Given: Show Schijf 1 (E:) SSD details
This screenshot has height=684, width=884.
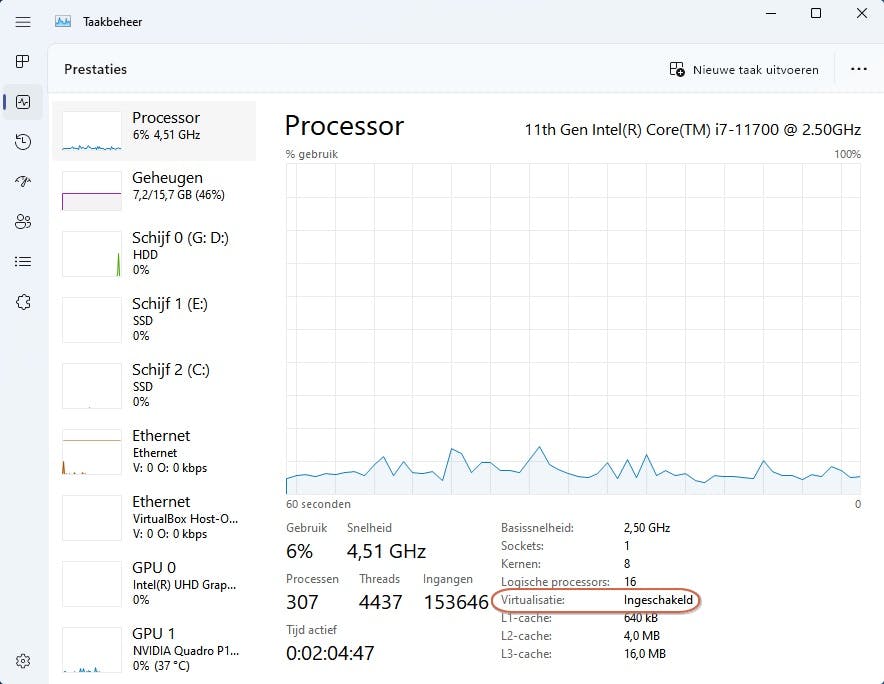Looking at the screenshot, I should click(154, 320).
